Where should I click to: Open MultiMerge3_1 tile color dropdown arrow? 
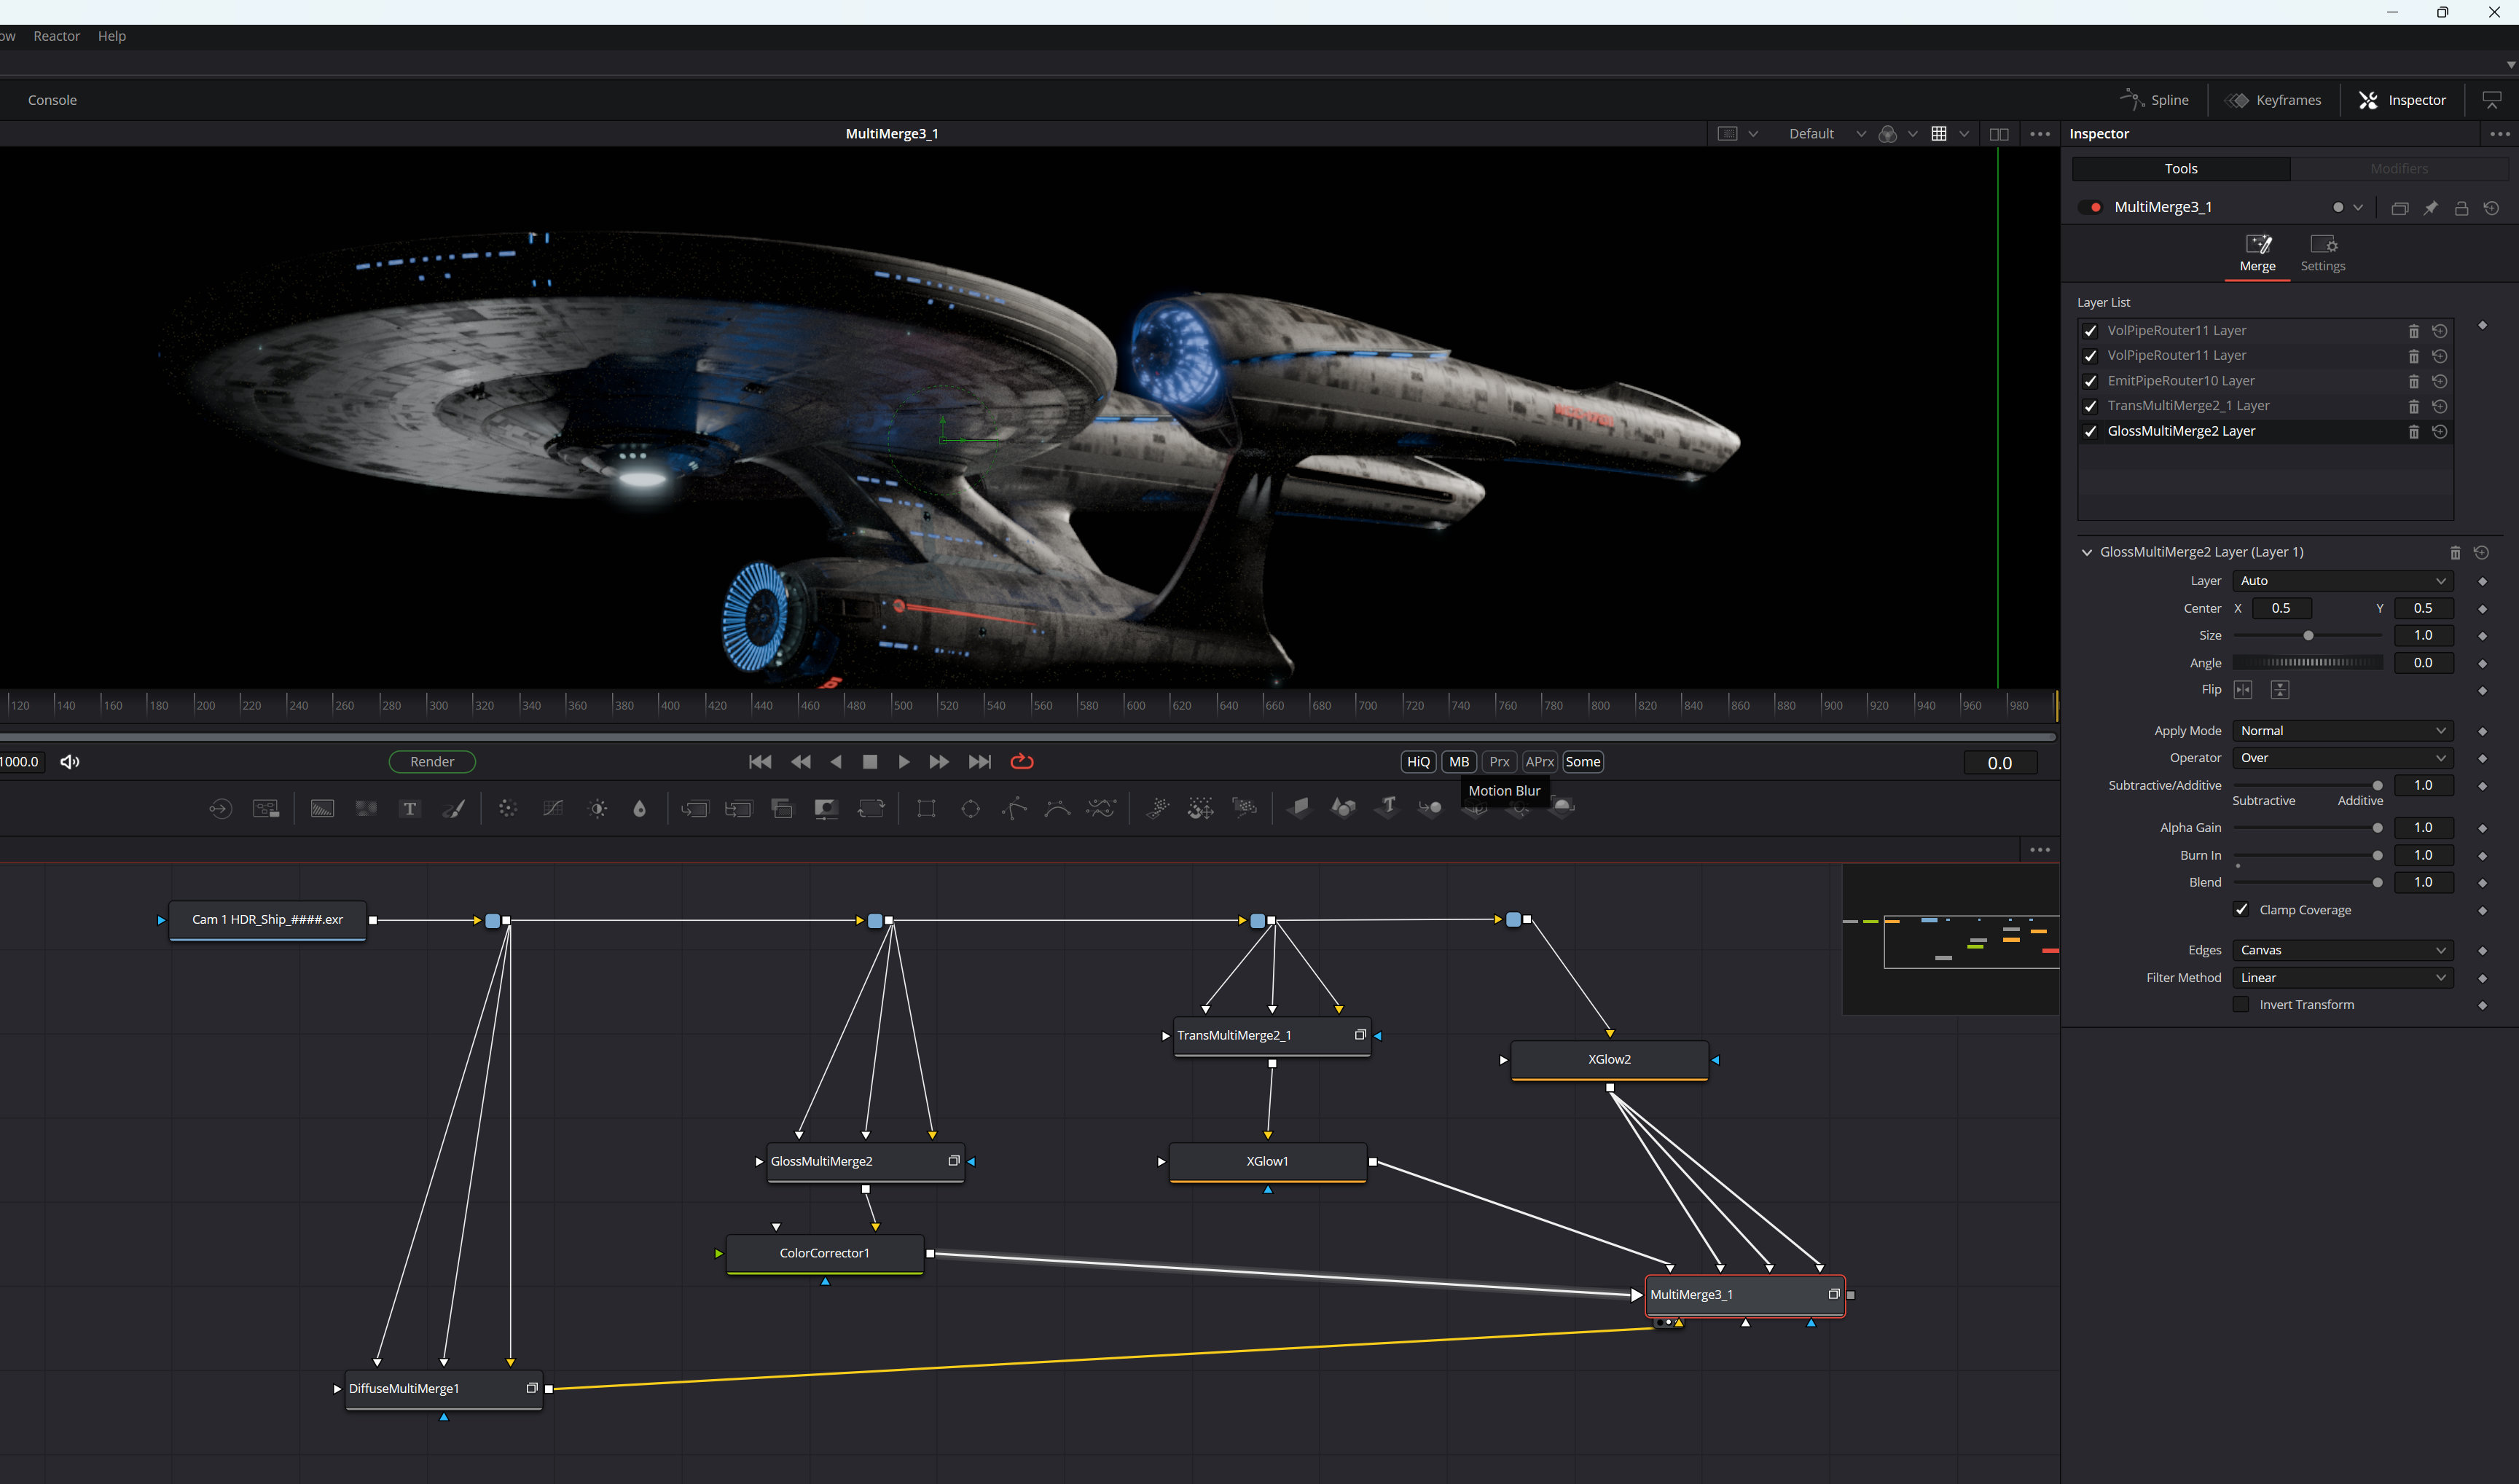[x=2357, y=208]
